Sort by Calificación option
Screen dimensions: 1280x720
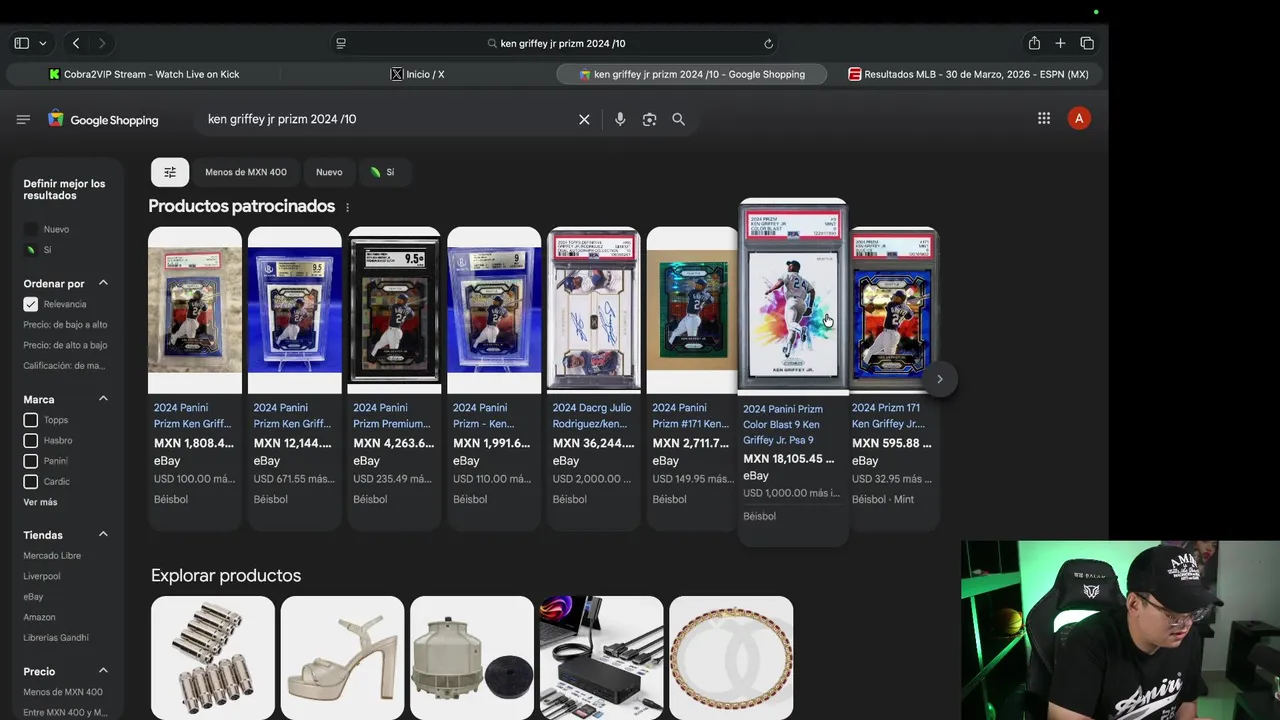pos(64,366)
